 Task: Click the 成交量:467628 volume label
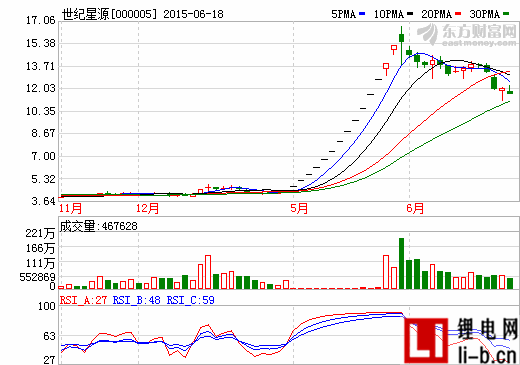click(x=98, y=226)
